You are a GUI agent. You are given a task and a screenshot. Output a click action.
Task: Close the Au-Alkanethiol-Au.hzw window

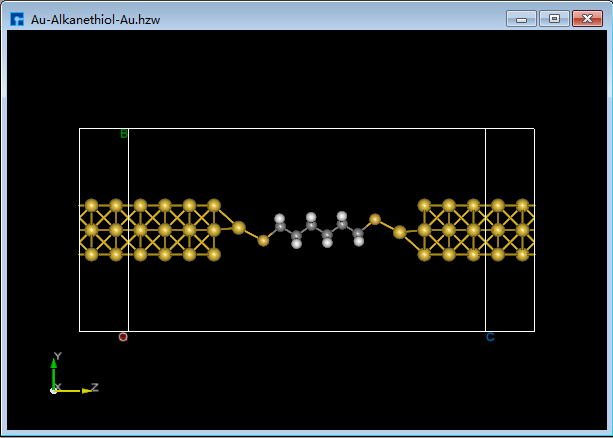point(587,19)
